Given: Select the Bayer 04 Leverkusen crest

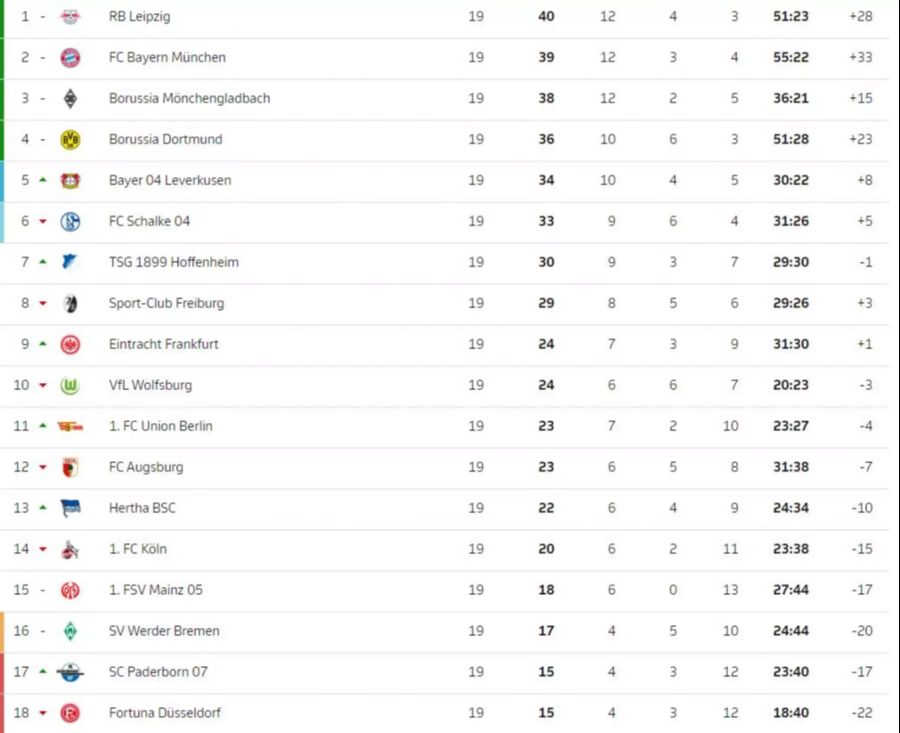Looking at the screenshot, I should [x=70, y=180].
